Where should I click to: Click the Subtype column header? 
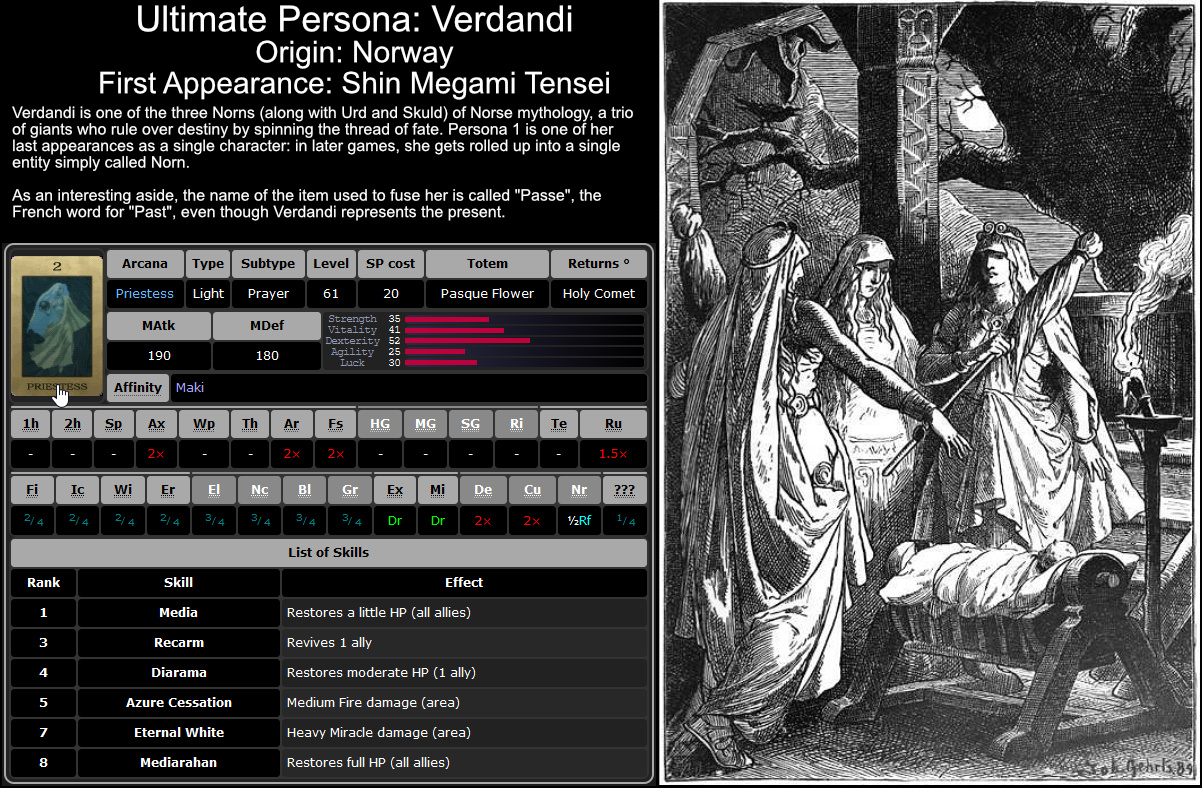tap(268, 264)
